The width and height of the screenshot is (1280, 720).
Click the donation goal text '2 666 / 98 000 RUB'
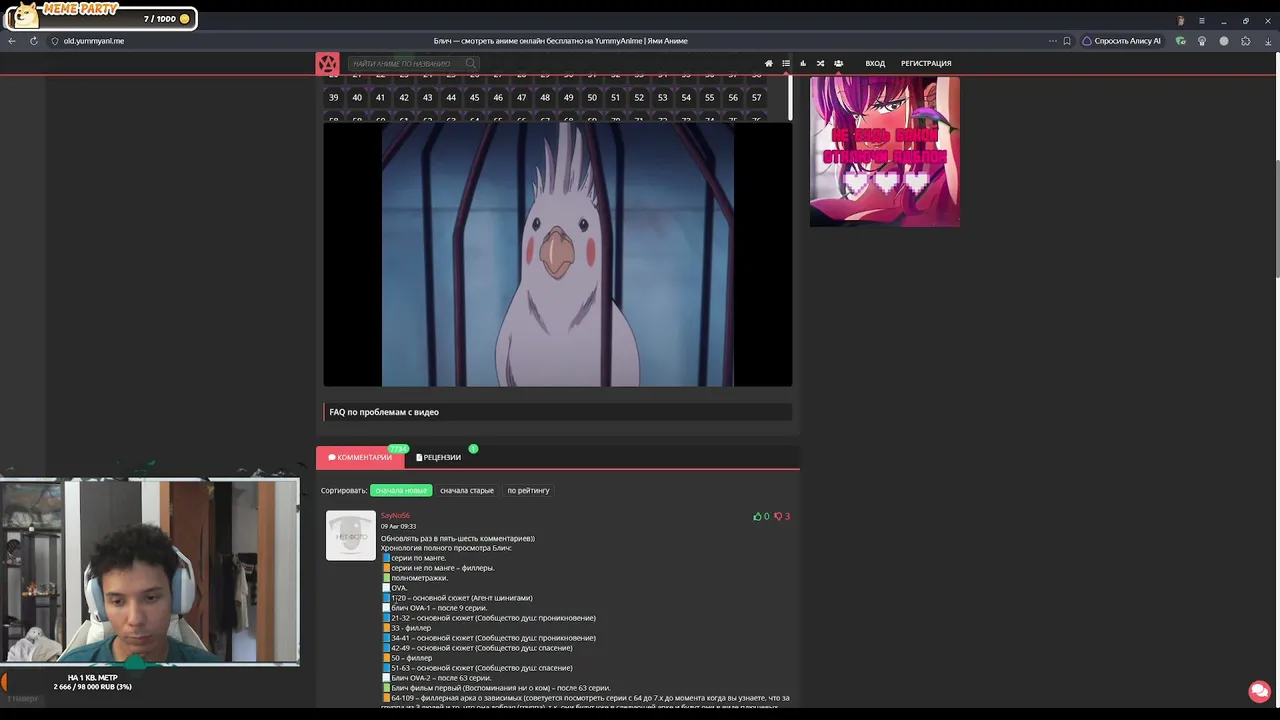[x=92, y=687]
